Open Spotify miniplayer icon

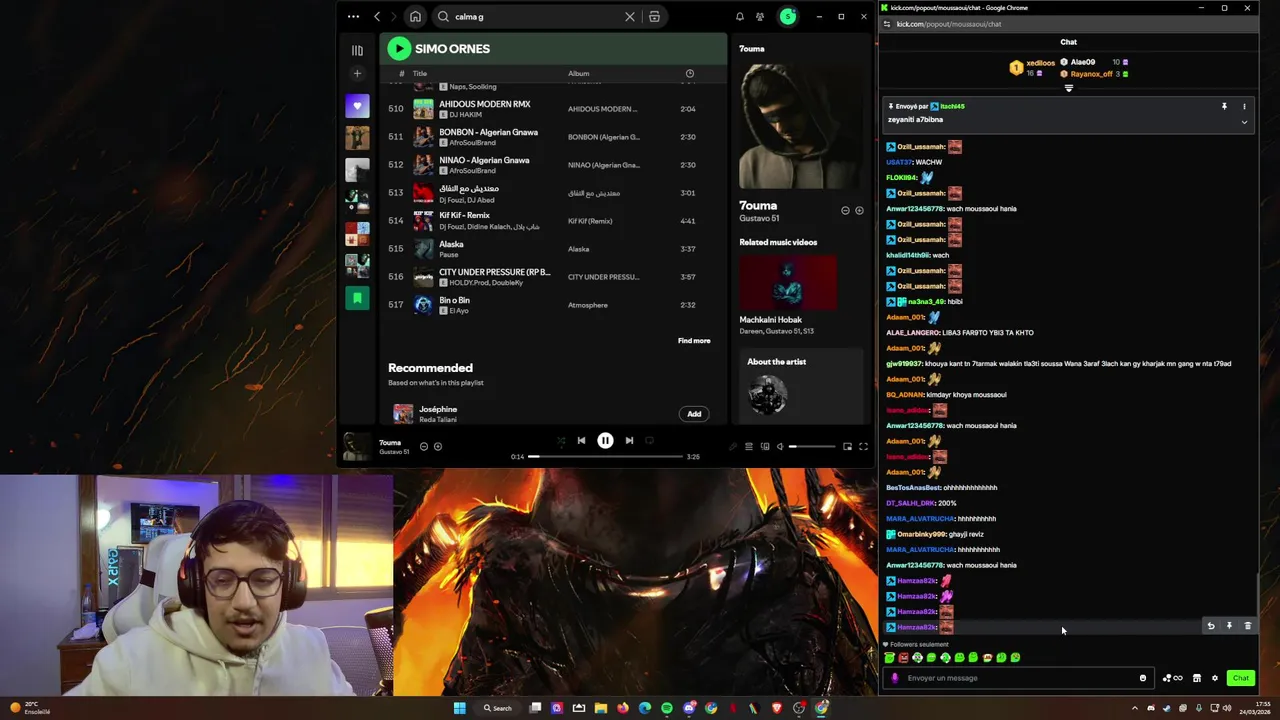847,447
